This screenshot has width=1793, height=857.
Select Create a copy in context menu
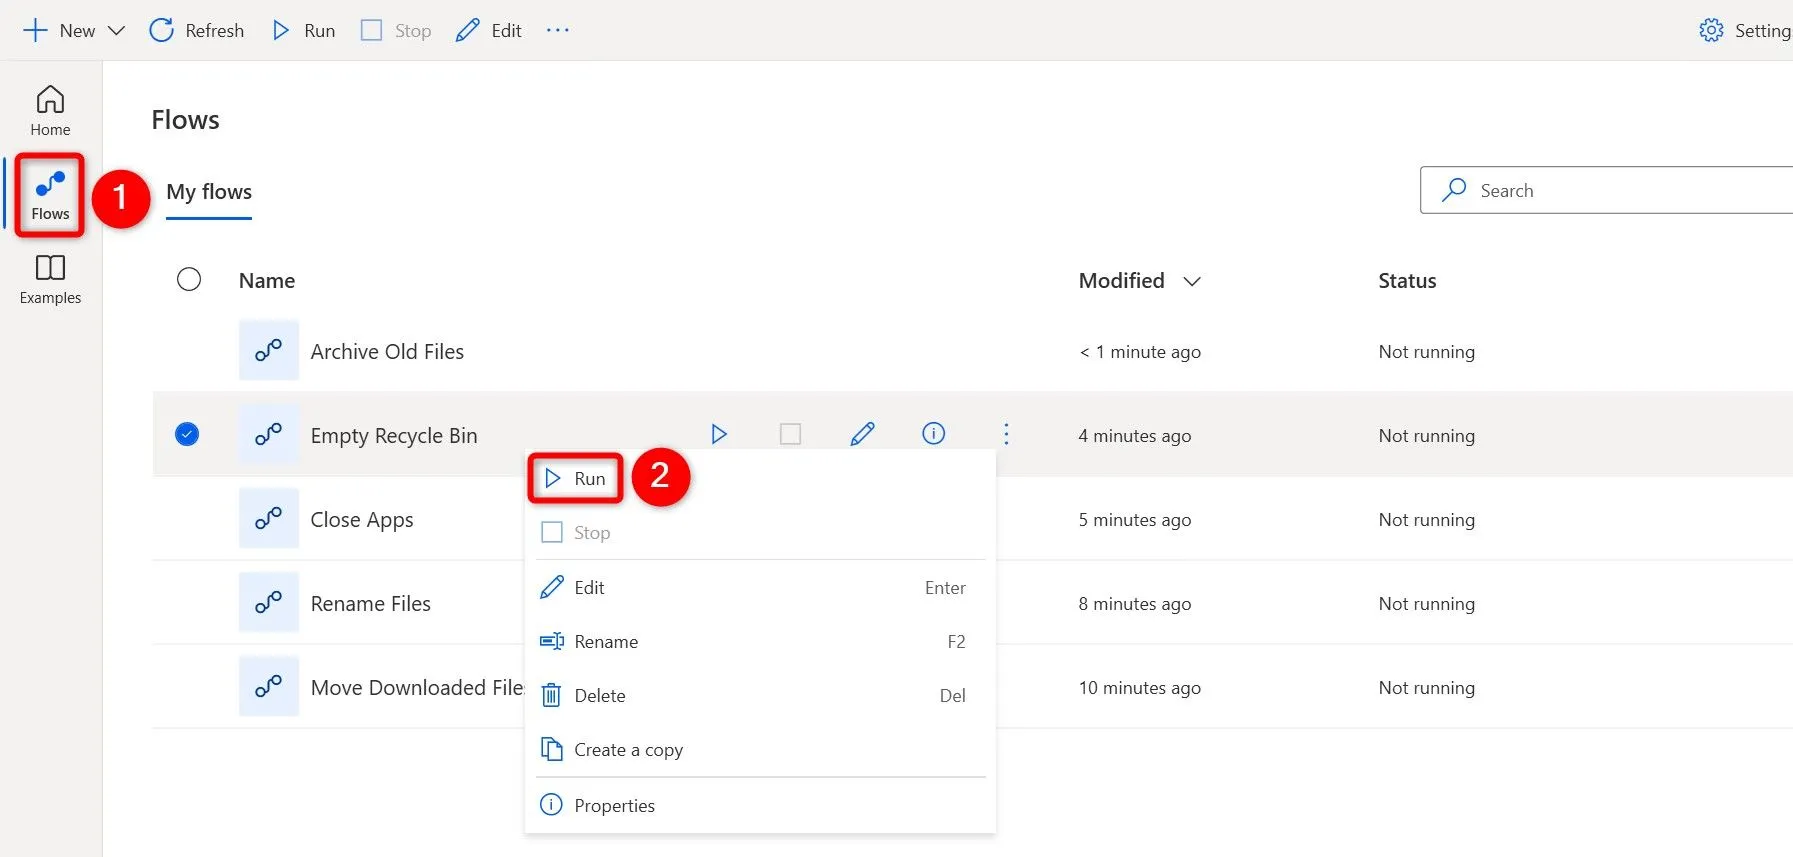[628, 750]
